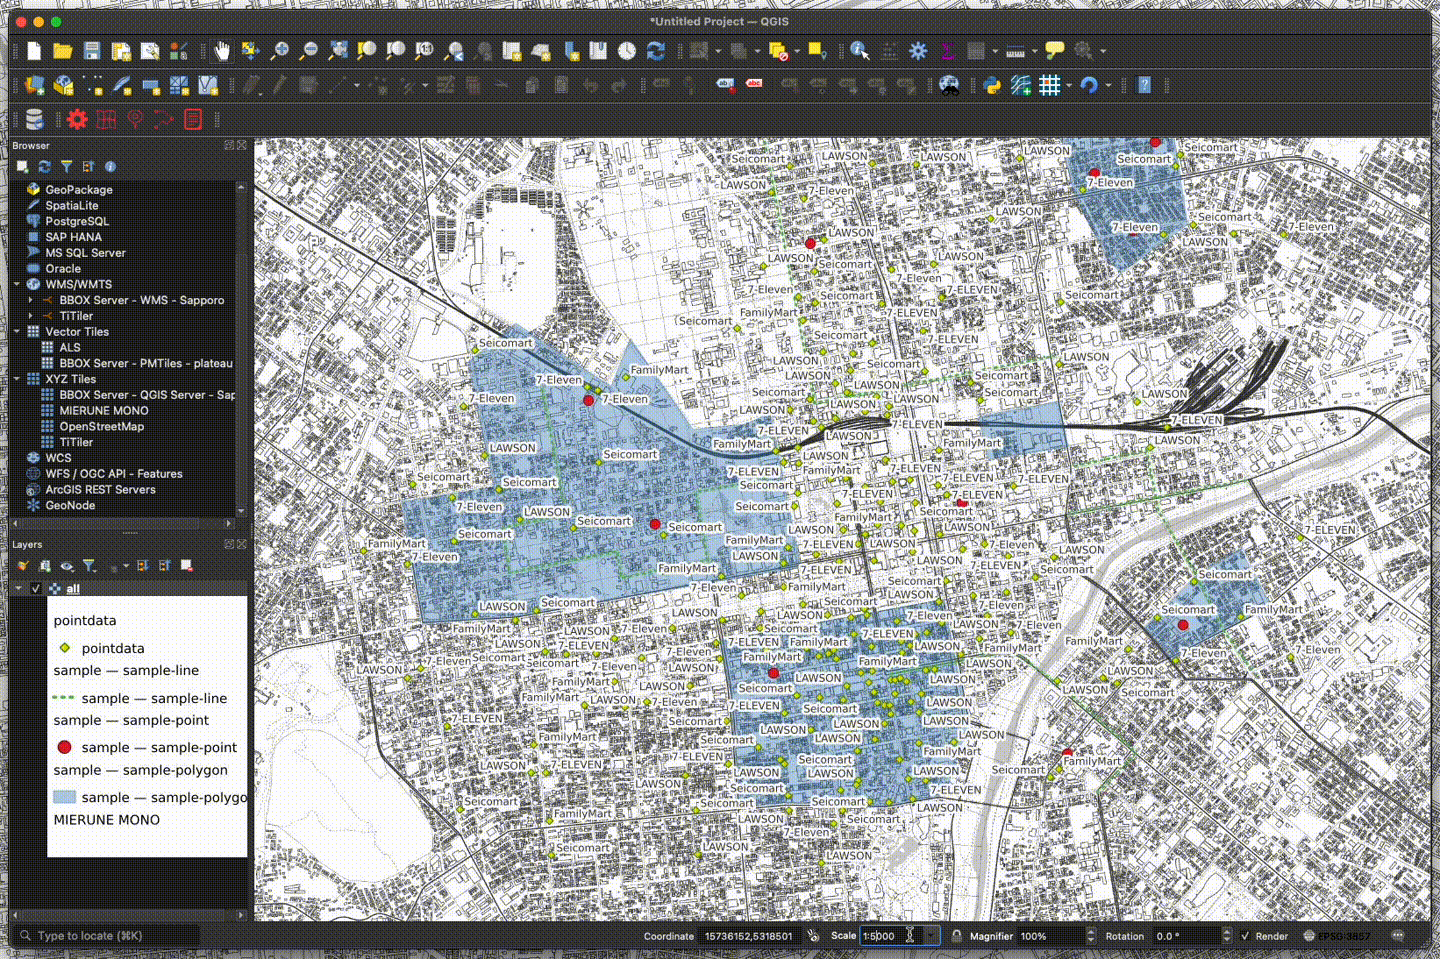Select PostgreSQL in the Browser tree
Image resolution: width=1440 pixels, height=959 pixels.
pyautogui.click(x=76, y=221)
